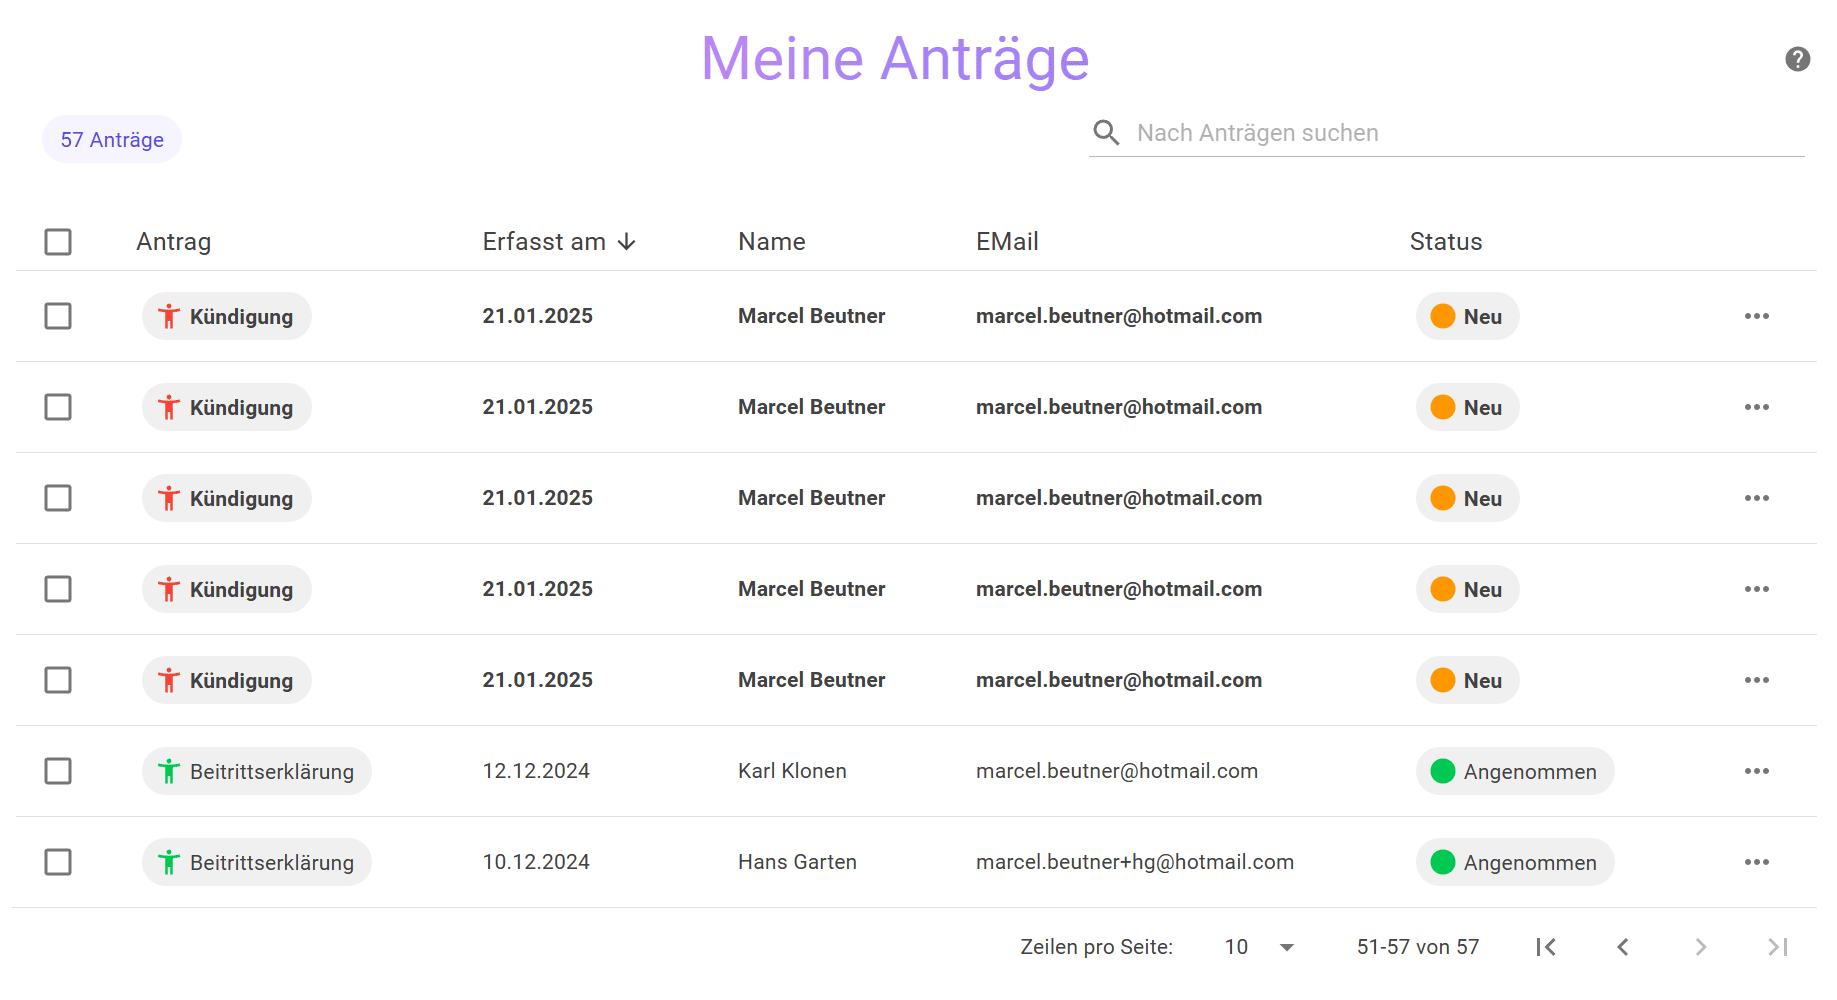Click Beitrittserklärung chip for Karl Klonen
The height and width of the screenshot is (1000, 1837).
(x=257, y=771)
